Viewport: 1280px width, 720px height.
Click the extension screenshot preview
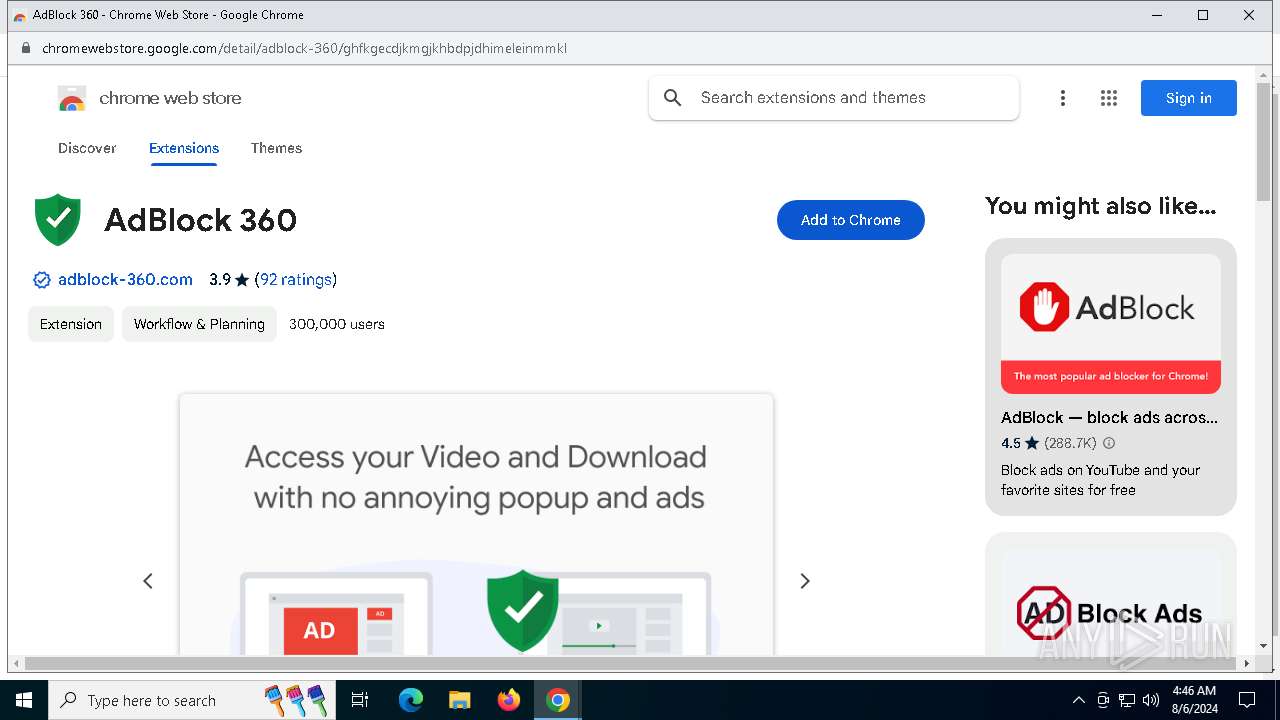476,525
